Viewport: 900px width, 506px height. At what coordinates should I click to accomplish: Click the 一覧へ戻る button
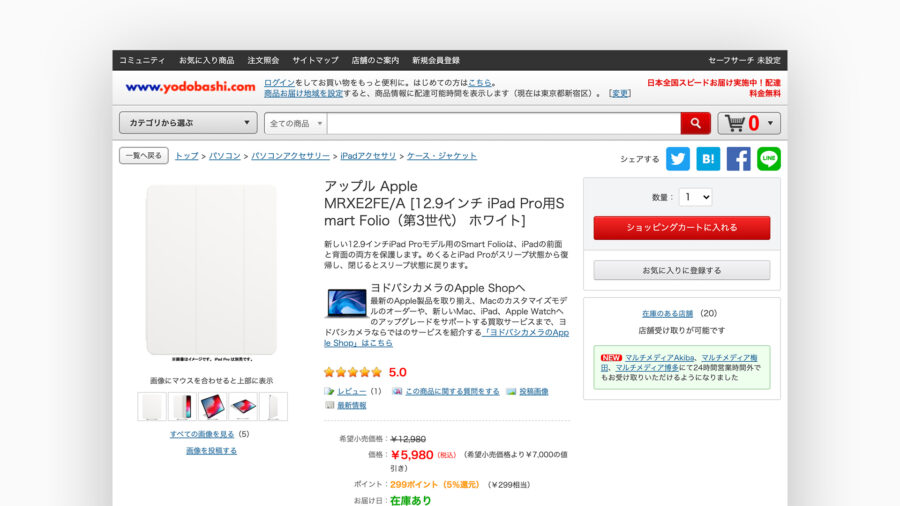[143, 155]
